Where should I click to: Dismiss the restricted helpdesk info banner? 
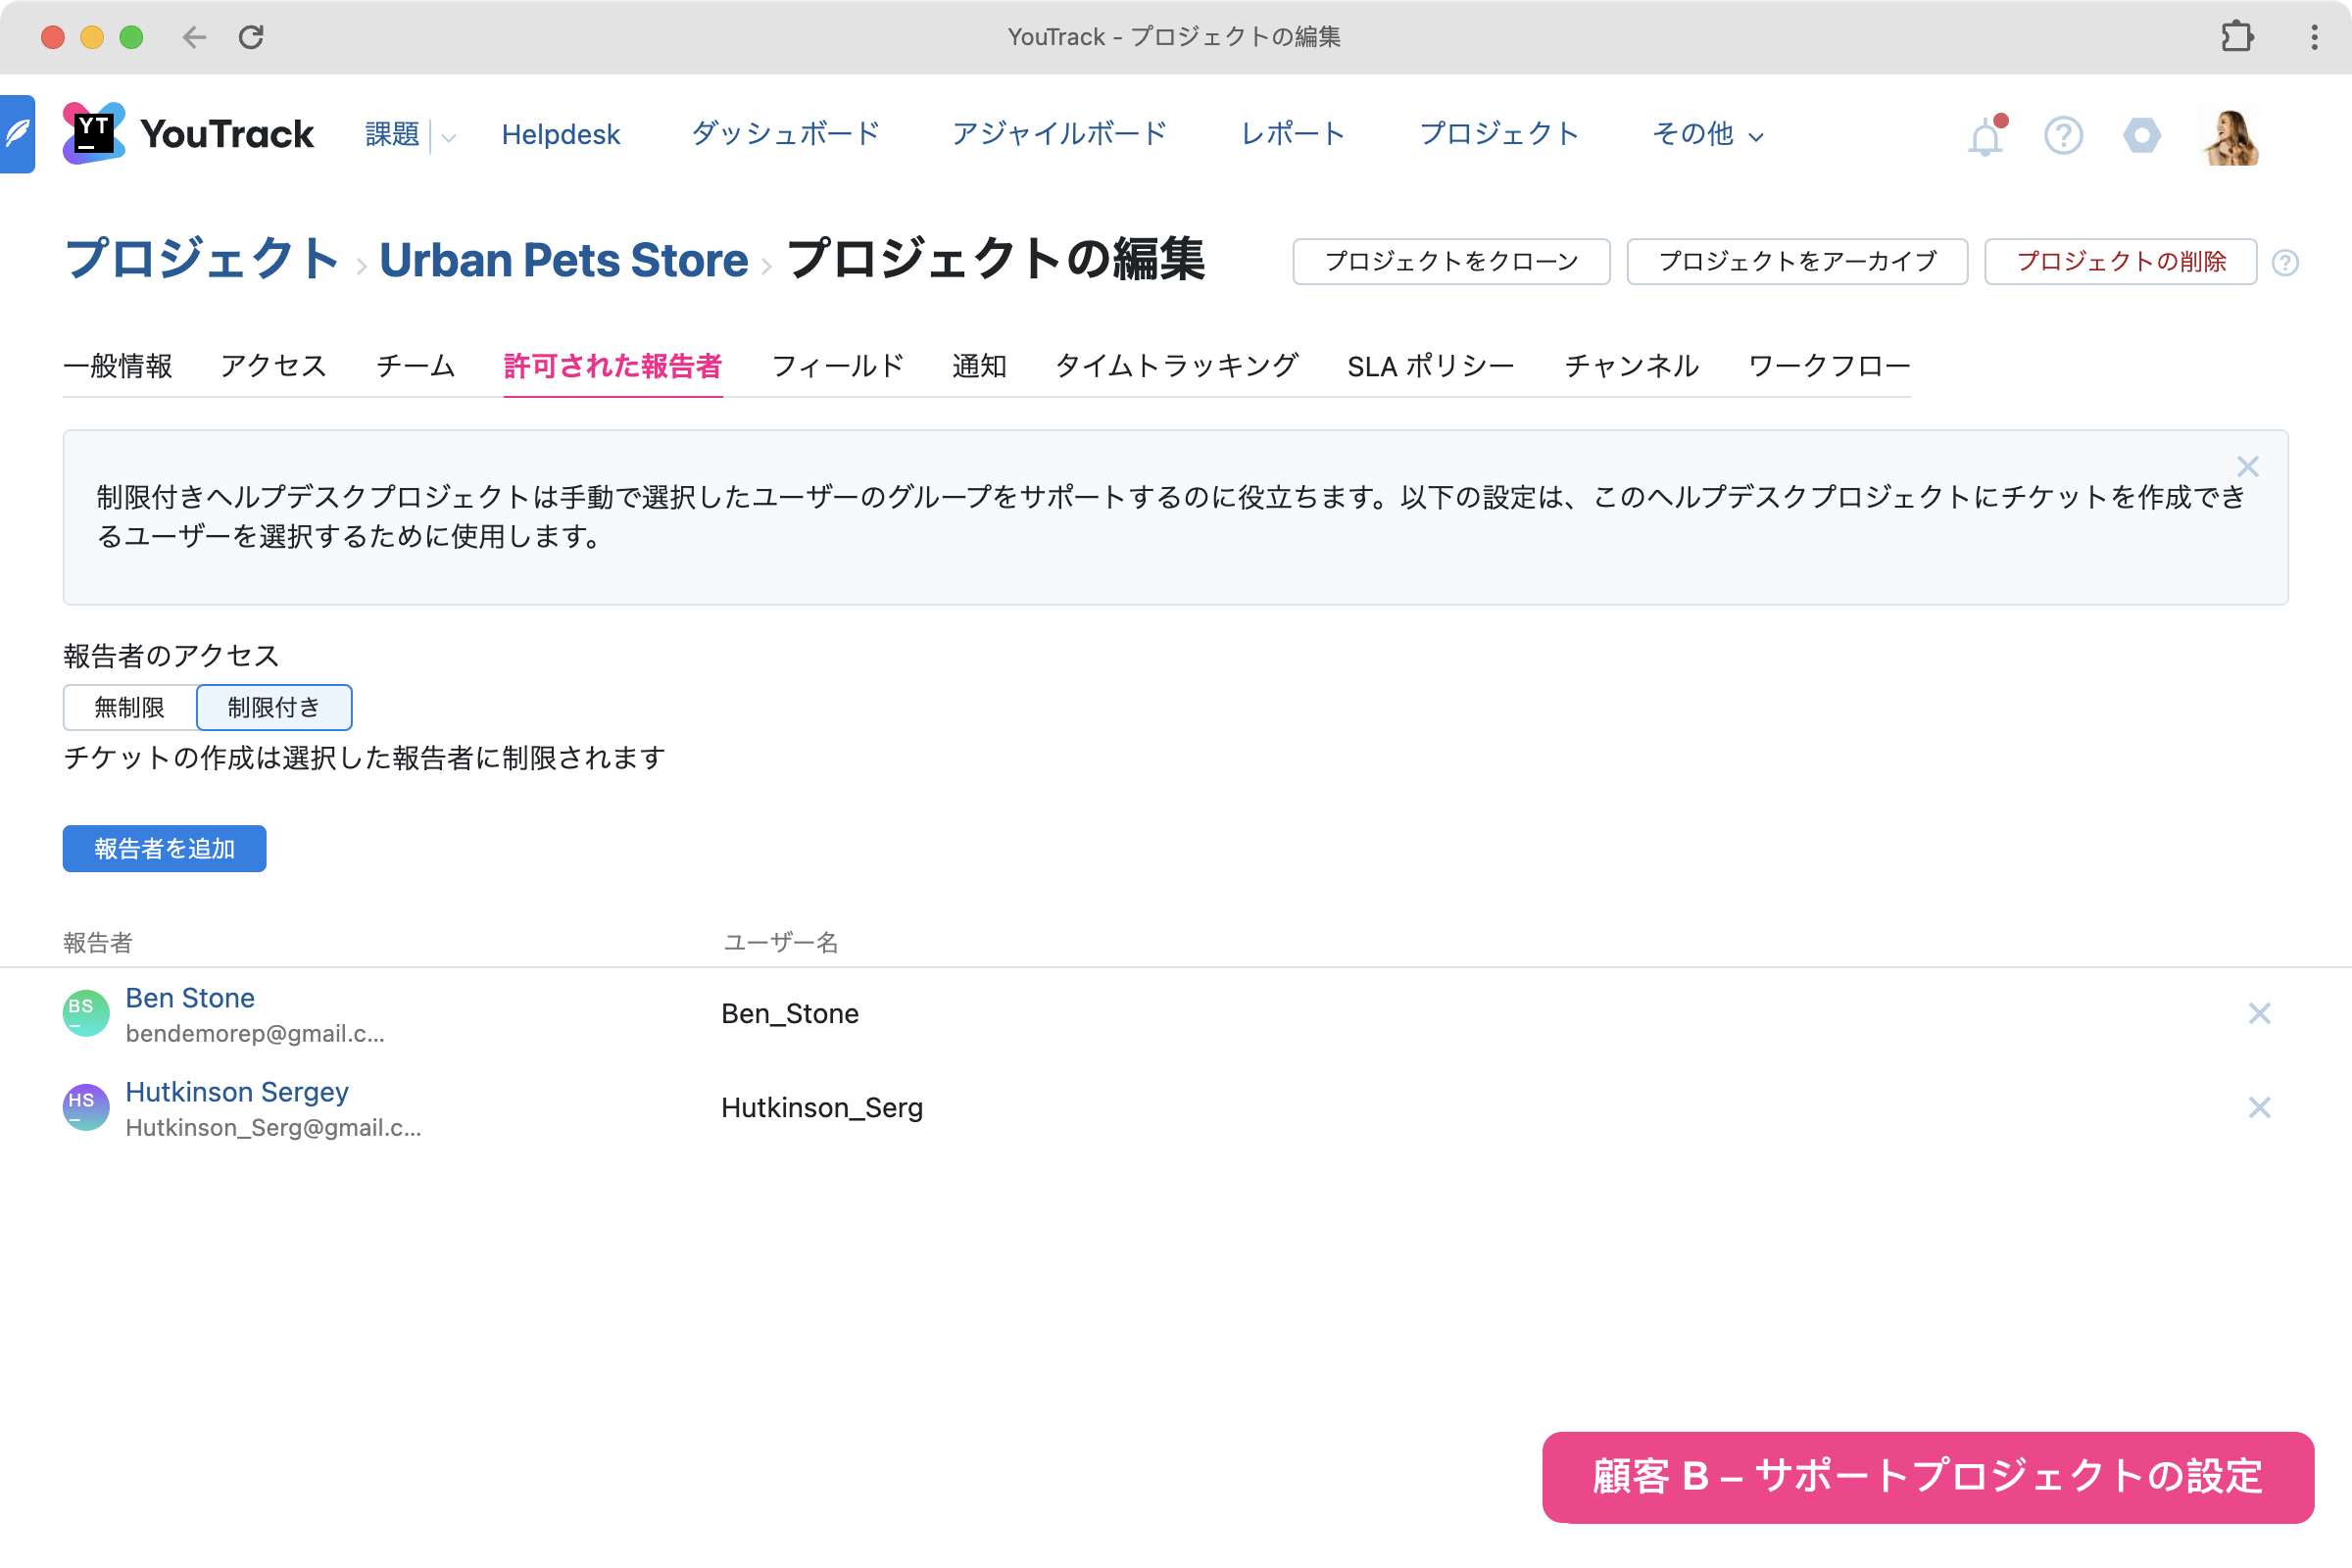coord(2247,467)
